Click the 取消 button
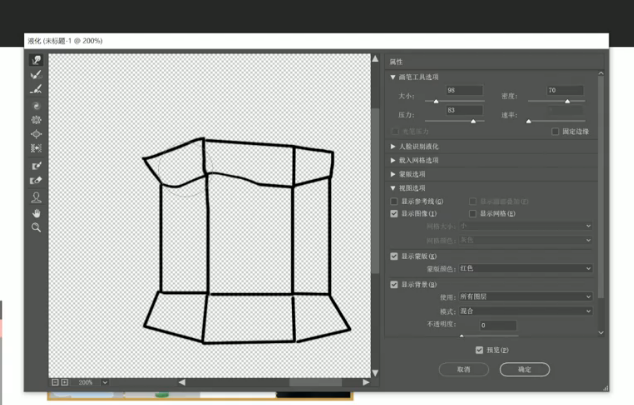 [x=466, y=369]
